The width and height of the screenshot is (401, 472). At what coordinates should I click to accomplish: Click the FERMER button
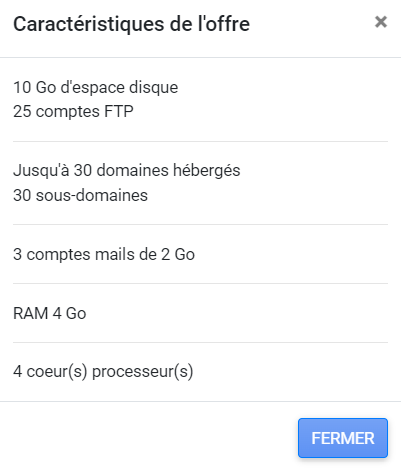click(x=343, y=438)
